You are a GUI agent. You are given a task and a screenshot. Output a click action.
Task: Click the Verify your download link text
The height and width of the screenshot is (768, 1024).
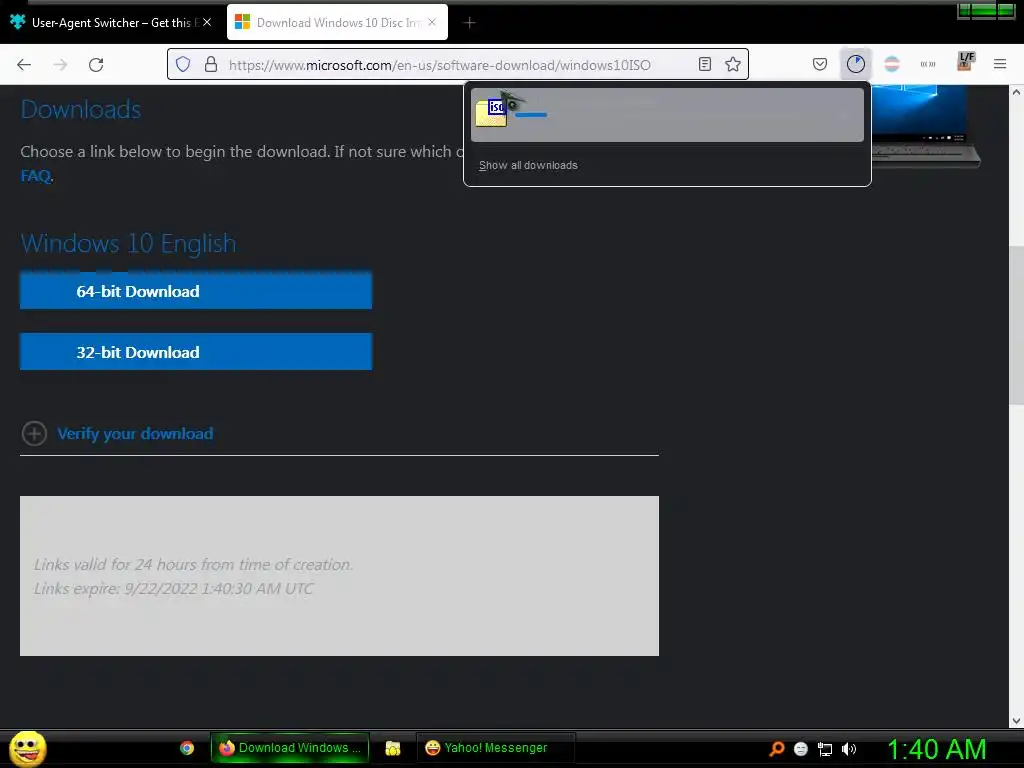pos(135,434)
